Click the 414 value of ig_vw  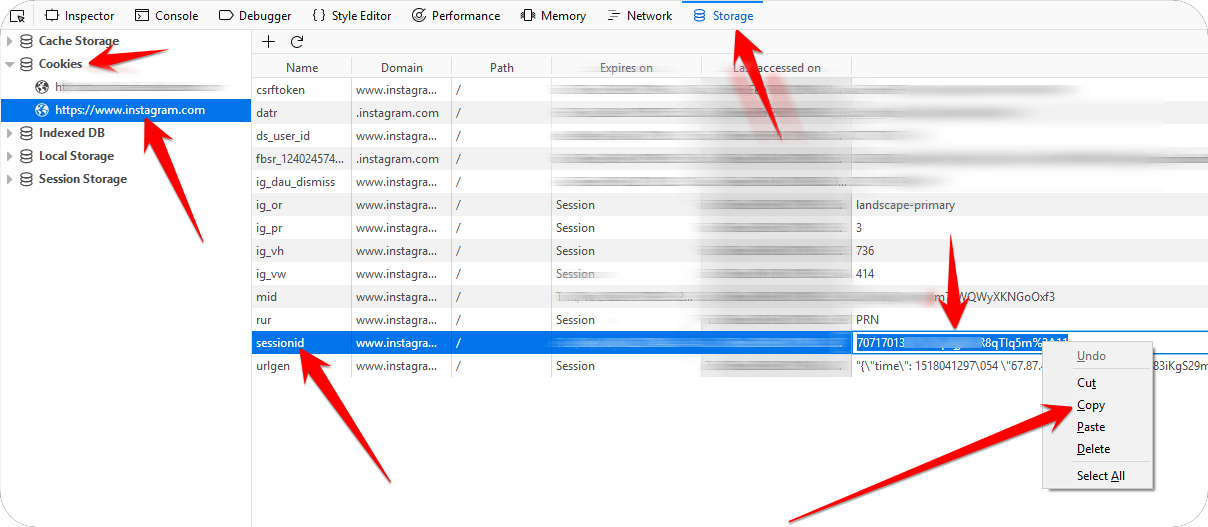click(866, 274)
